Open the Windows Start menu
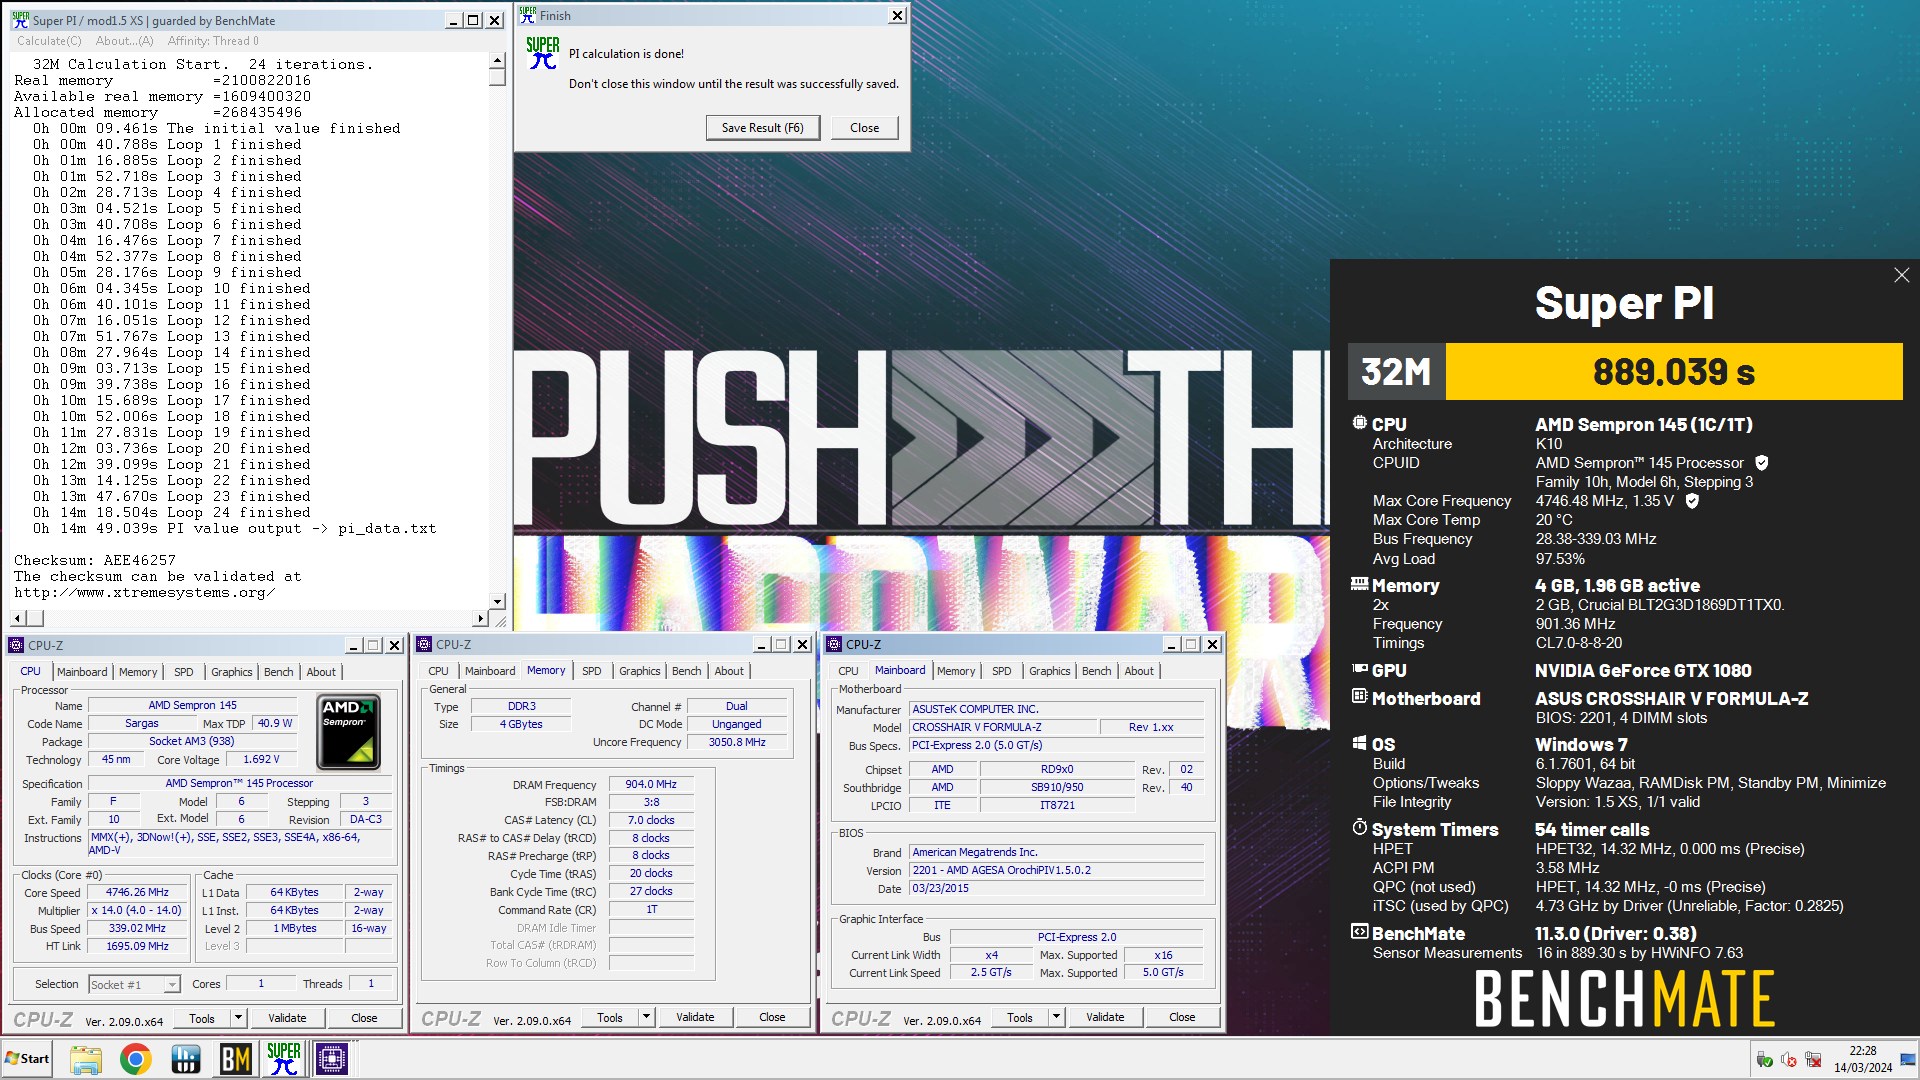1920x1080 pixels. [x=27, y=1059]
